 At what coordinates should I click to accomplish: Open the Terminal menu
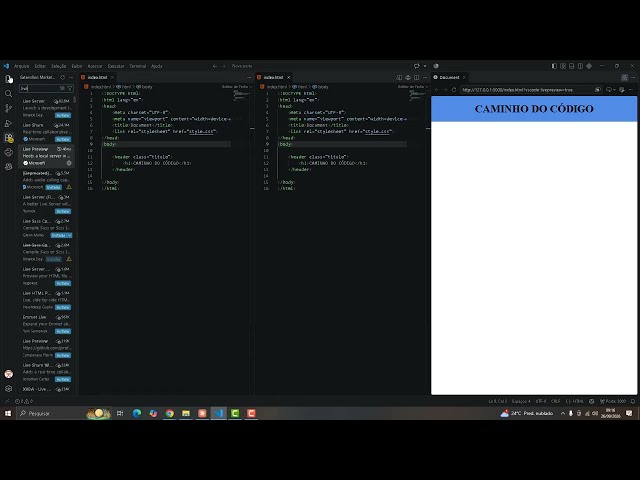pyautogui.click(x=138, y=66)
